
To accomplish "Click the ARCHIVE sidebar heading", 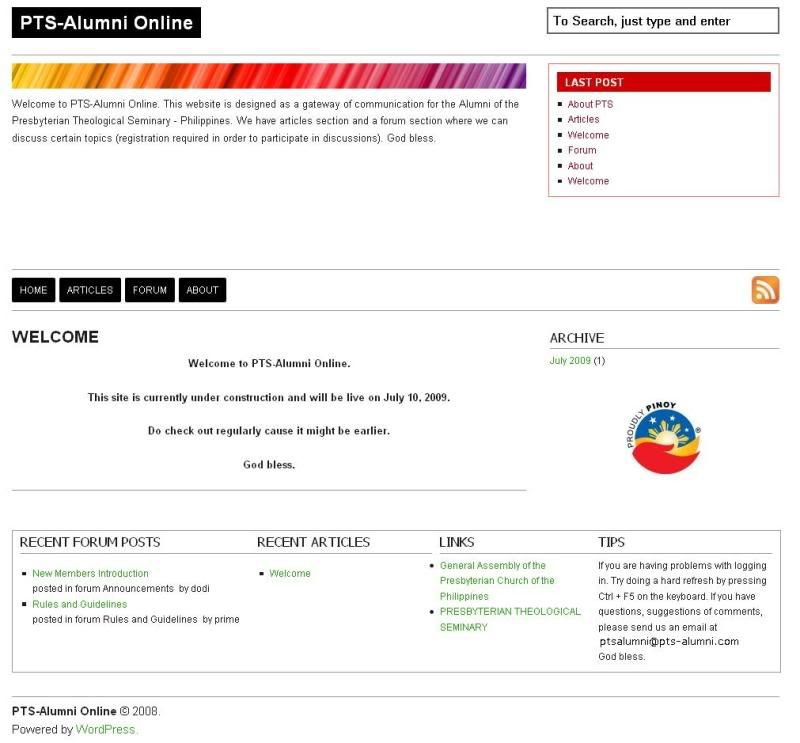I will coord(577,338).
